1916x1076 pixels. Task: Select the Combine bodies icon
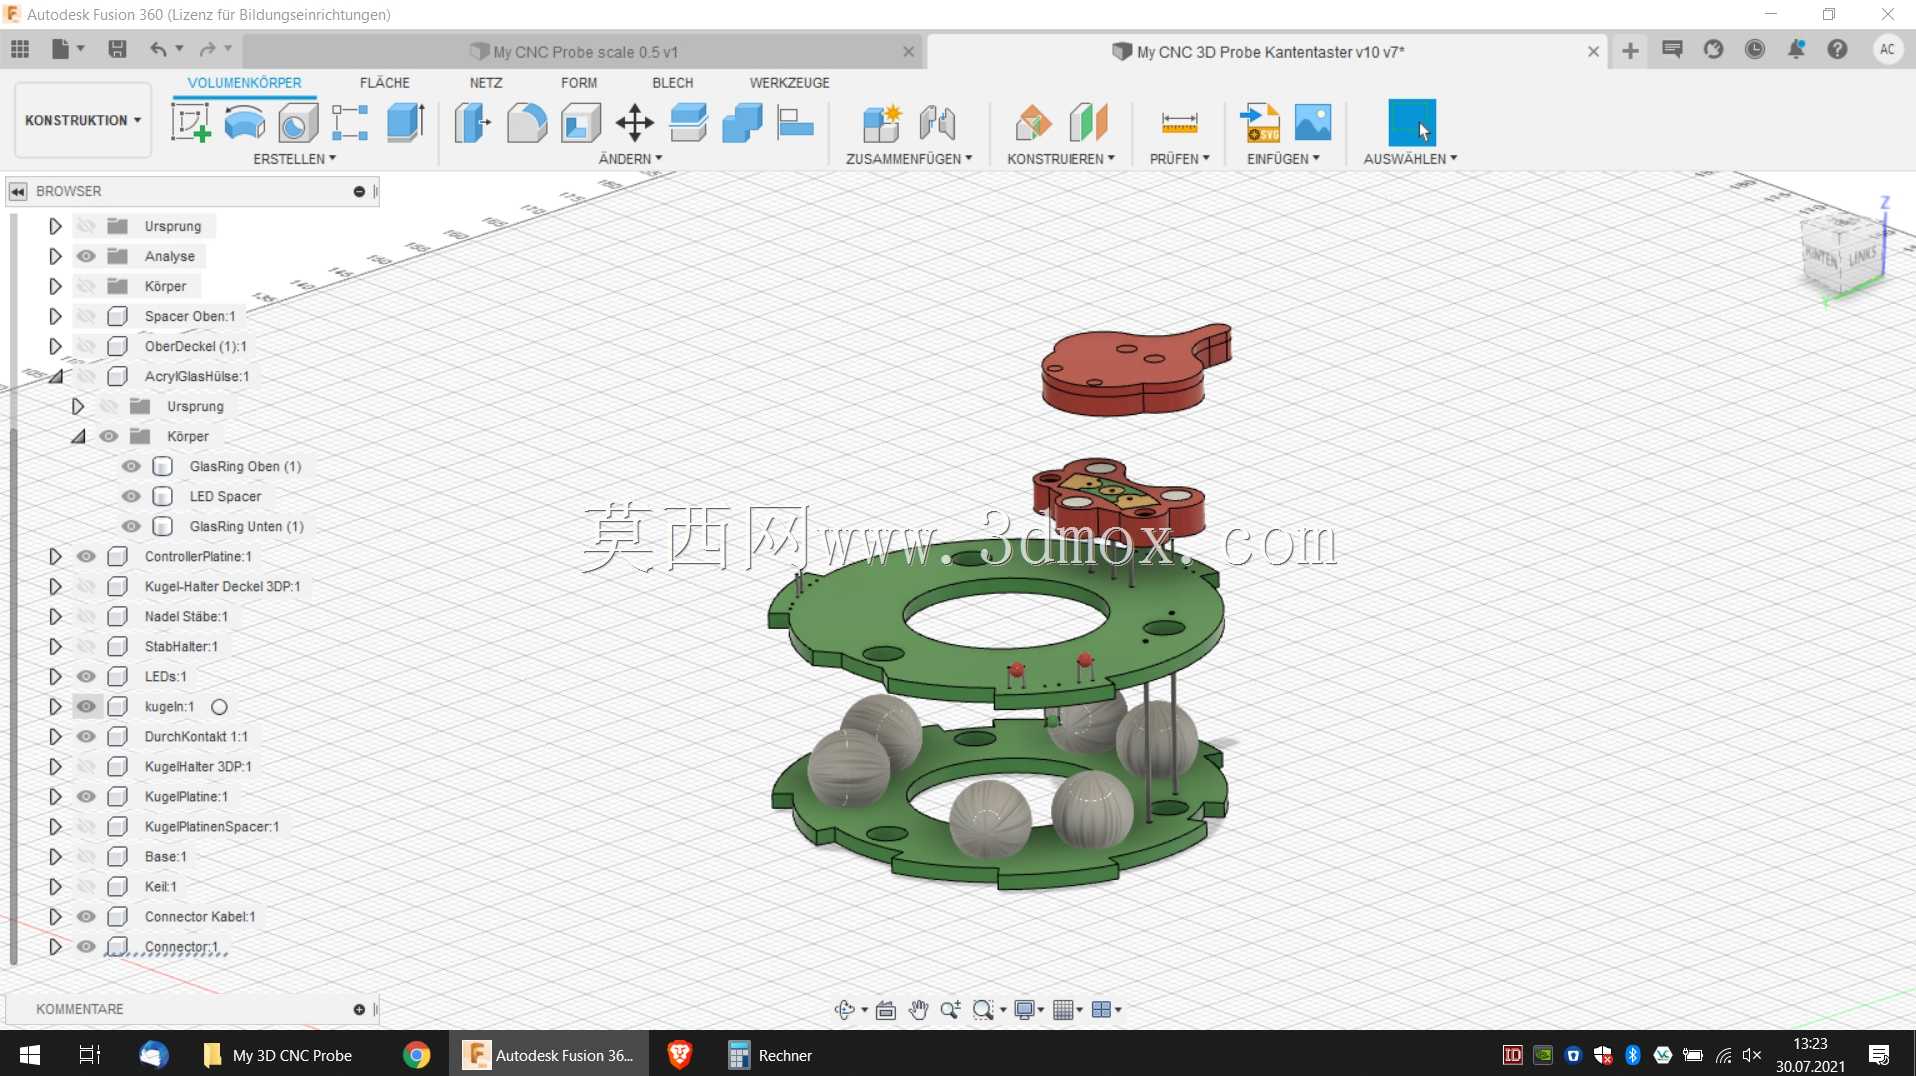[742, 123]
